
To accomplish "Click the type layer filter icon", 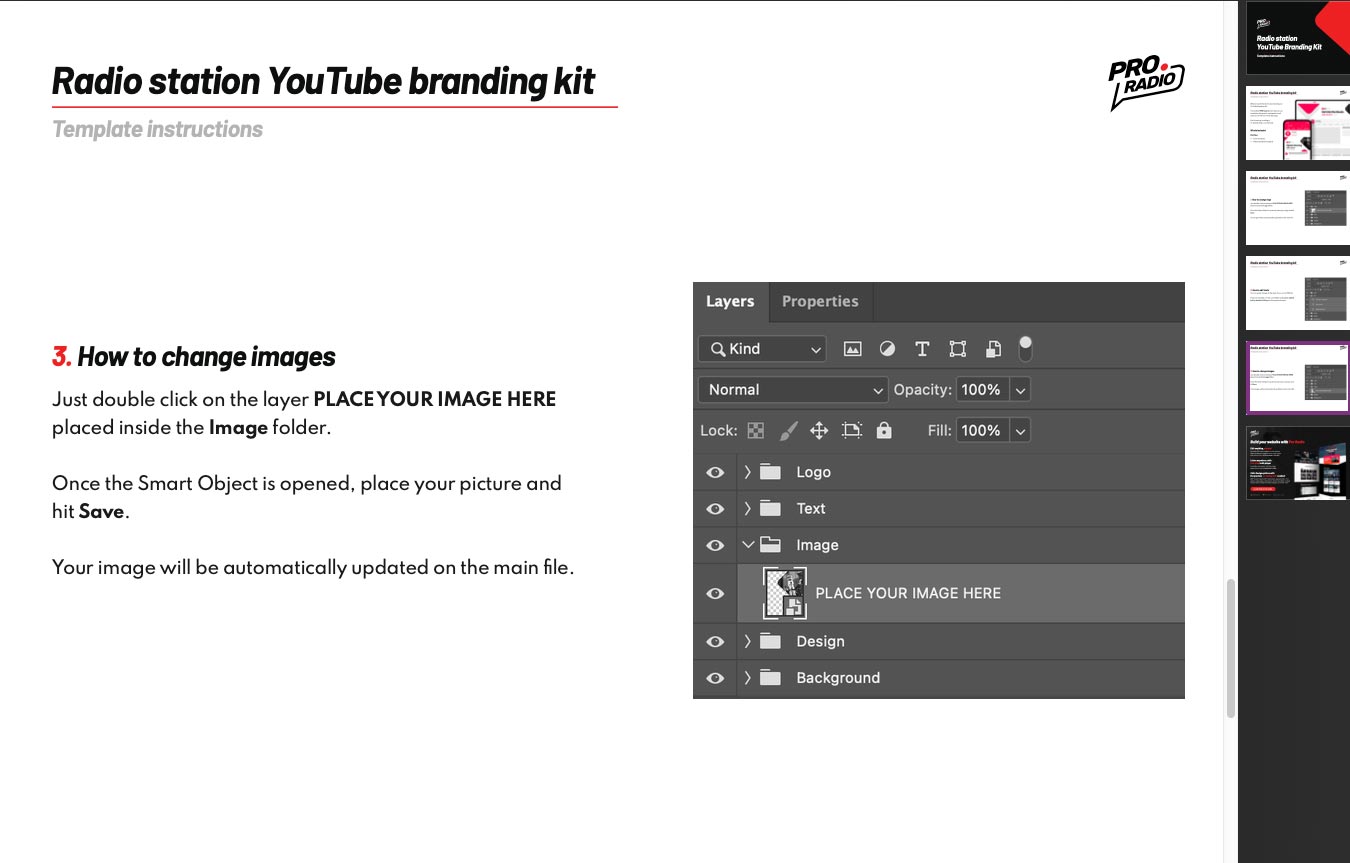I will click(922, 349).
